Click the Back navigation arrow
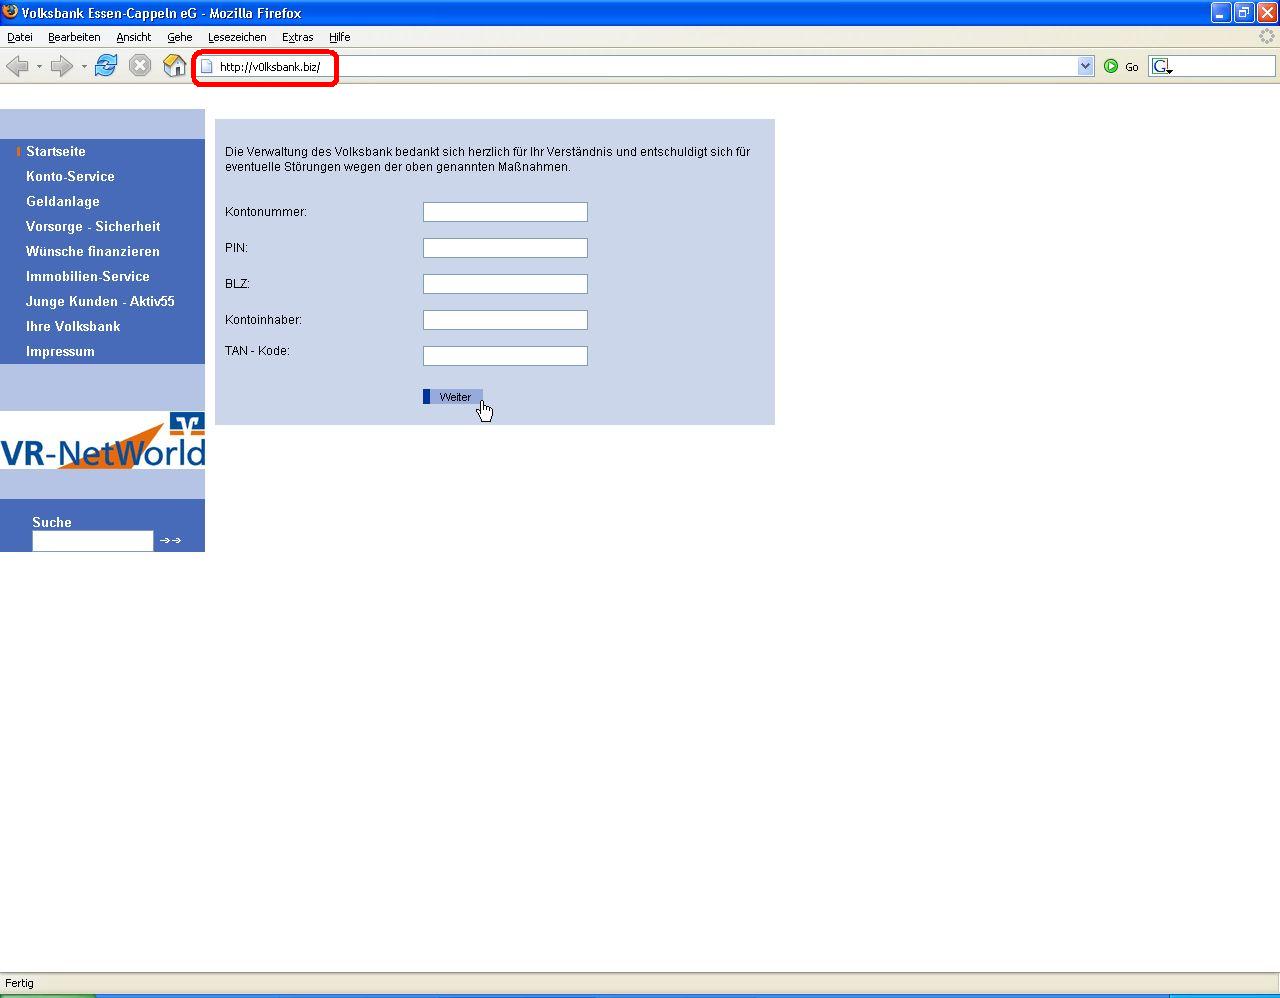Image resolution: width=1280 pixels, height=998 pixels. point(17,66)
